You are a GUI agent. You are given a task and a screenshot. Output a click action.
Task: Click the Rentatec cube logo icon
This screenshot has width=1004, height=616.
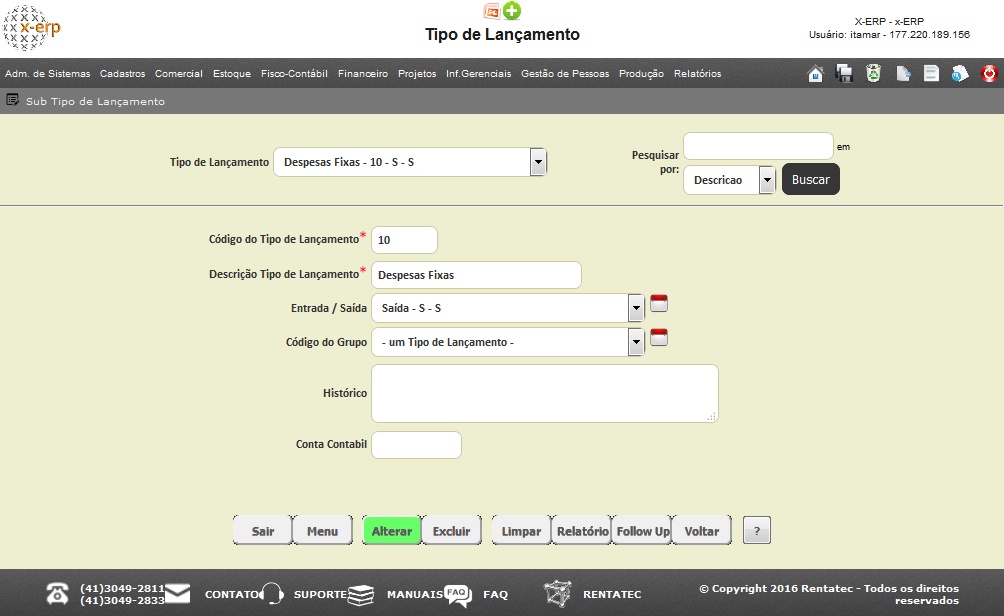coord(558,594)
